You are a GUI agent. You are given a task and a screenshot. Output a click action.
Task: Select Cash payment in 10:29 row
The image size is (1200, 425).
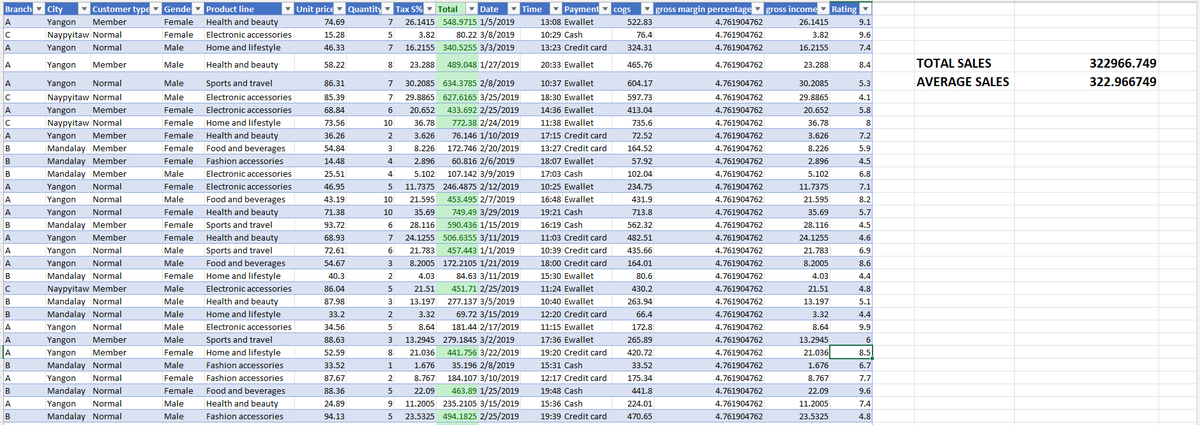click(586, 33)
